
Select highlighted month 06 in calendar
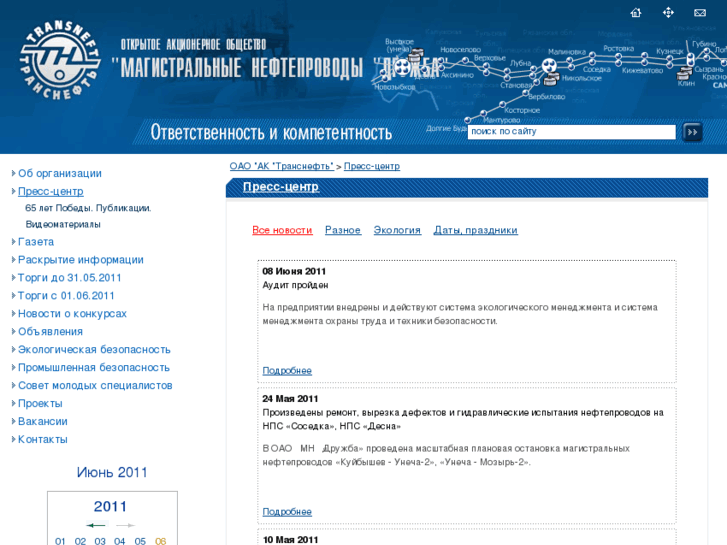pyautogui.click(x=160, y=541)
